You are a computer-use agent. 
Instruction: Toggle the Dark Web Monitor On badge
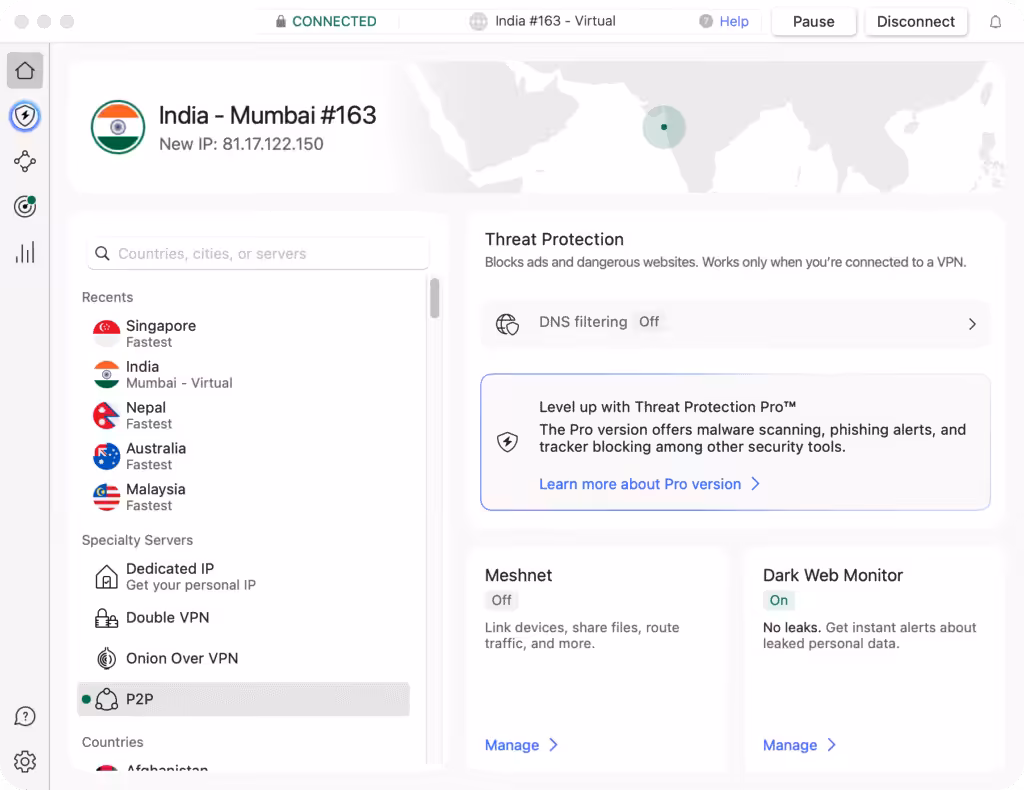tap(779, 600)
